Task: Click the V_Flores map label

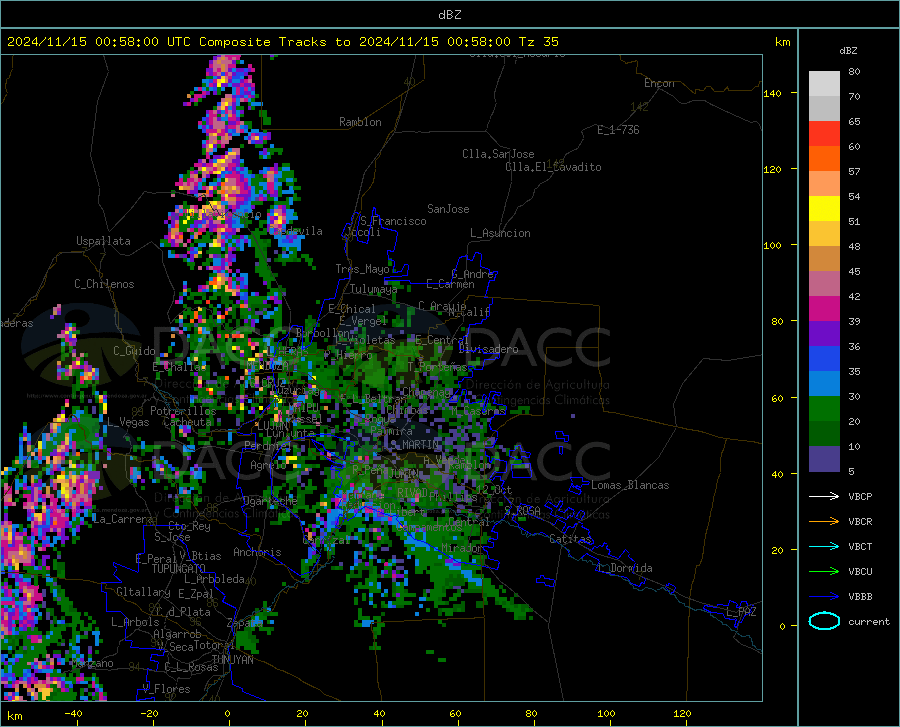Action: pyautogui.click(x=166, y=689)
